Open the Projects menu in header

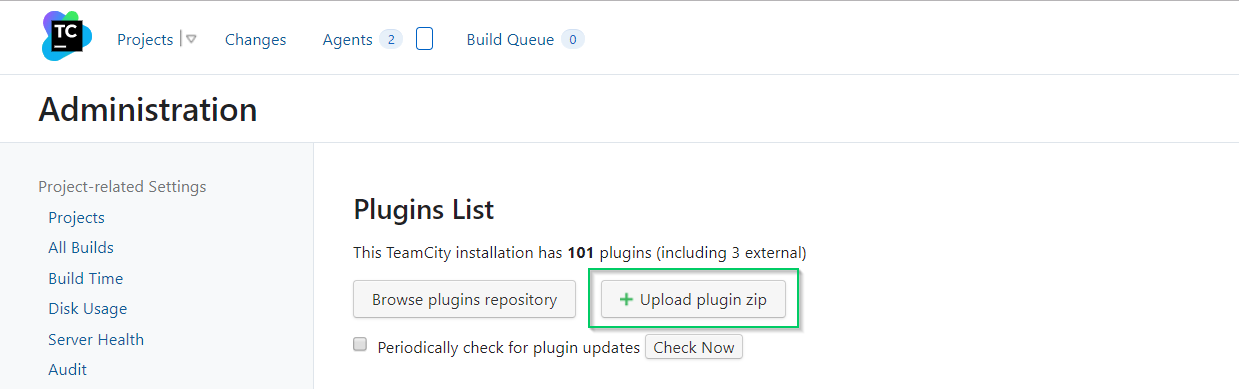click(145, 40)
